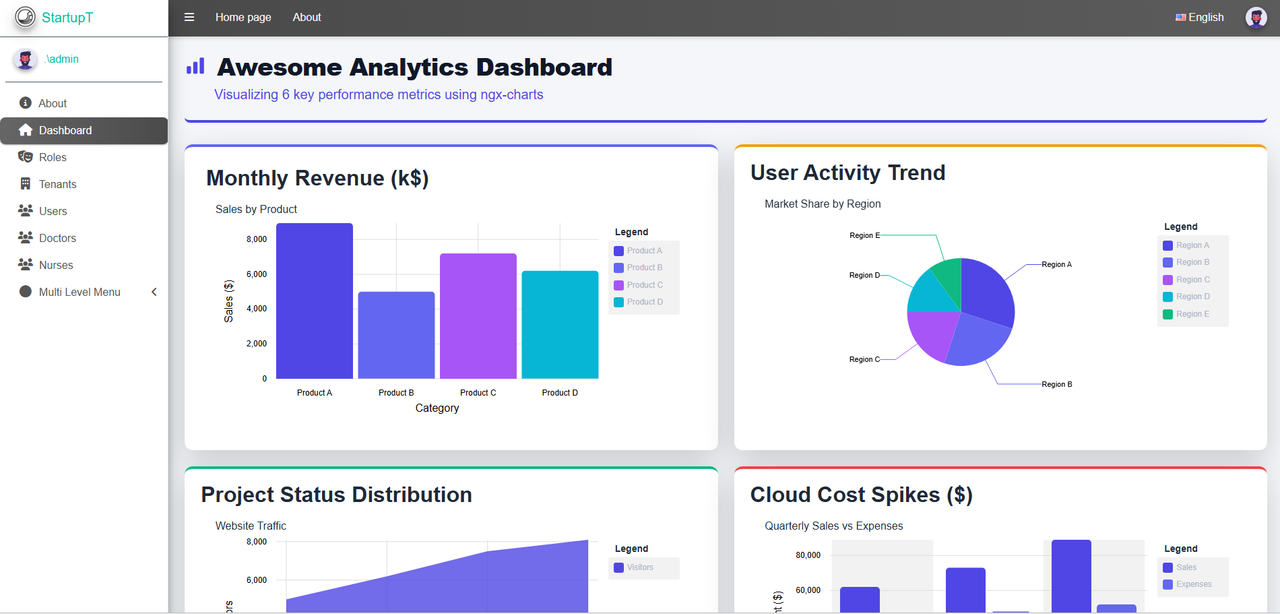Click the Multi Level Menu circle icon

(x=25, y=292)
